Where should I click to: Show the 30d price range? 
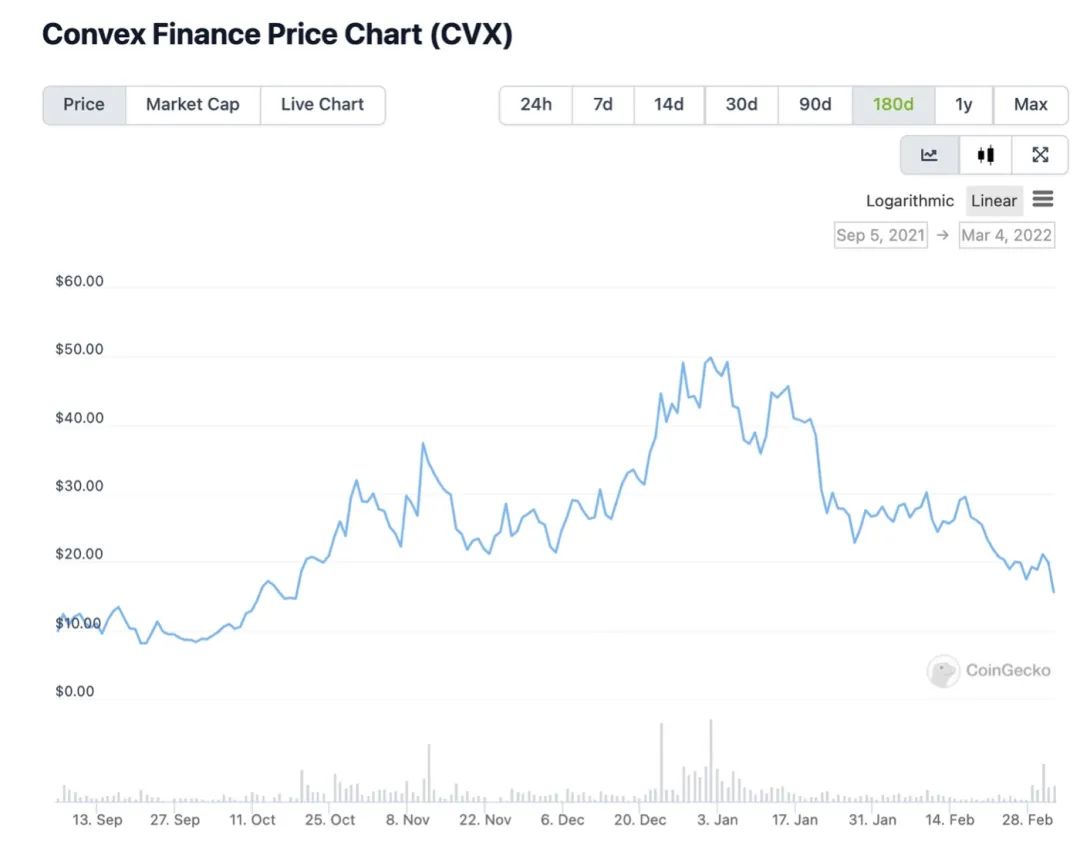tap(741, 105)
